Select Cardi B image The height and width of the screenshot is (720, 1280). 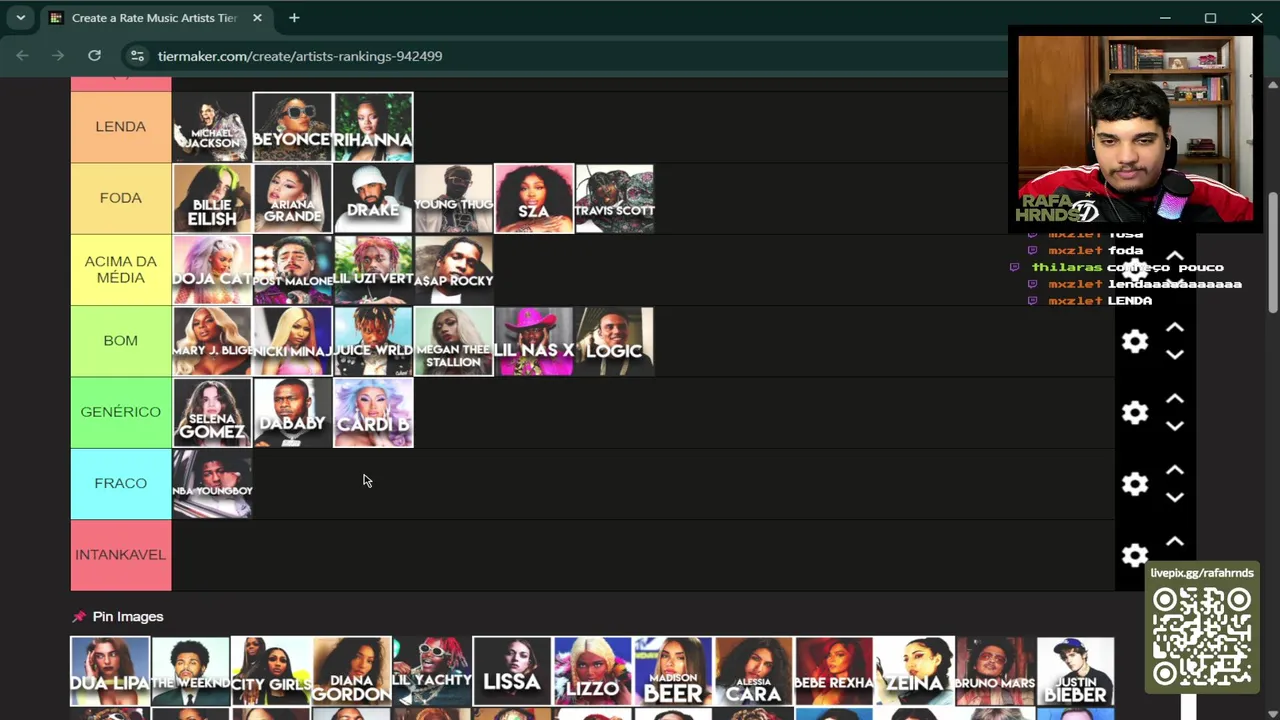(x=373, y=412)
